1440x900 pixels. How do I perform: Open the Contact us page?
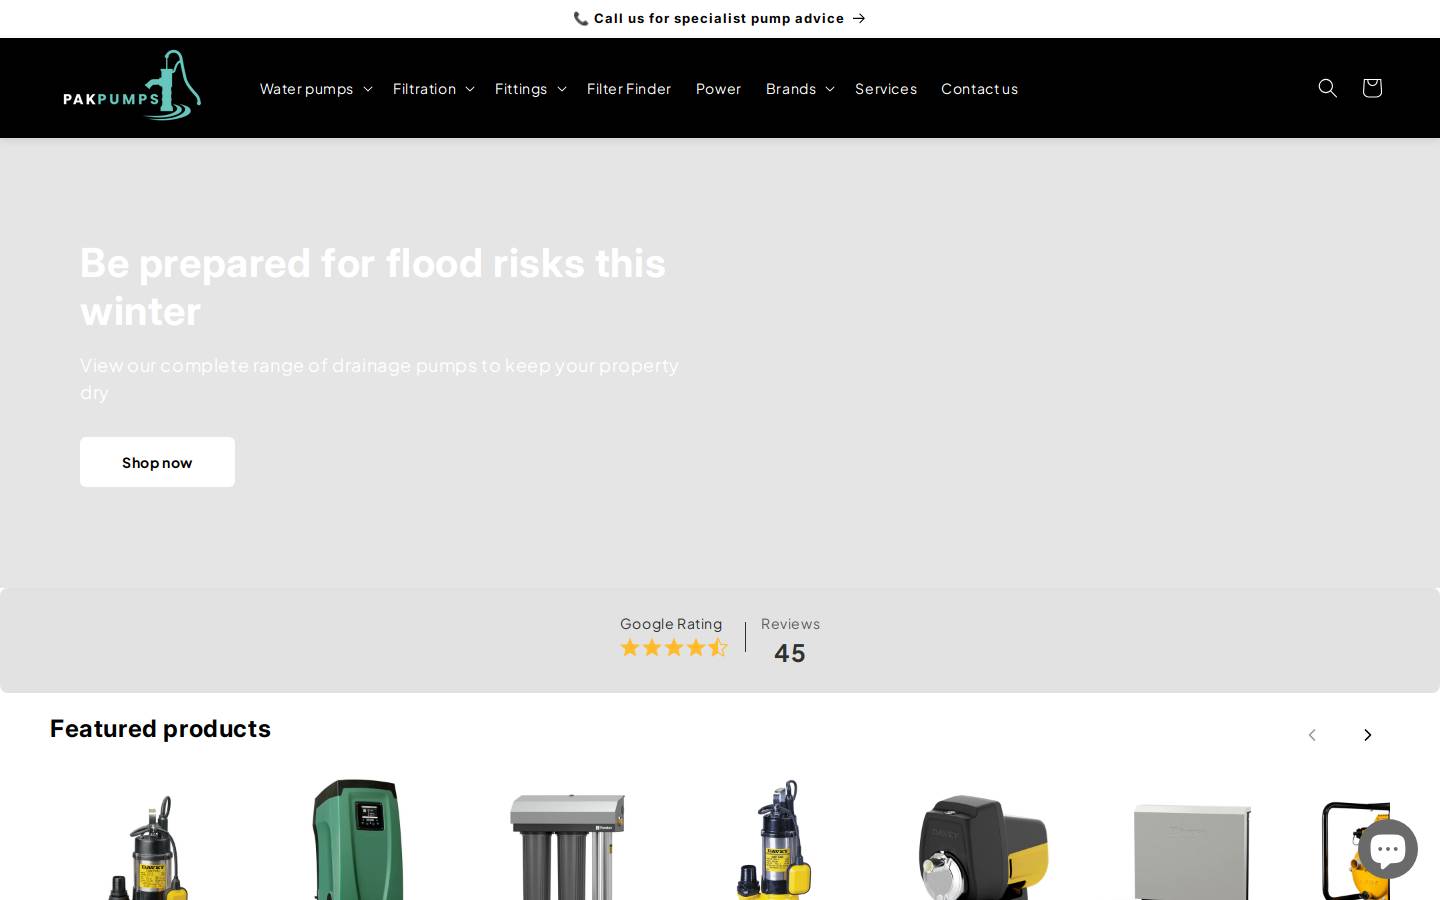[x=979, y=88]
